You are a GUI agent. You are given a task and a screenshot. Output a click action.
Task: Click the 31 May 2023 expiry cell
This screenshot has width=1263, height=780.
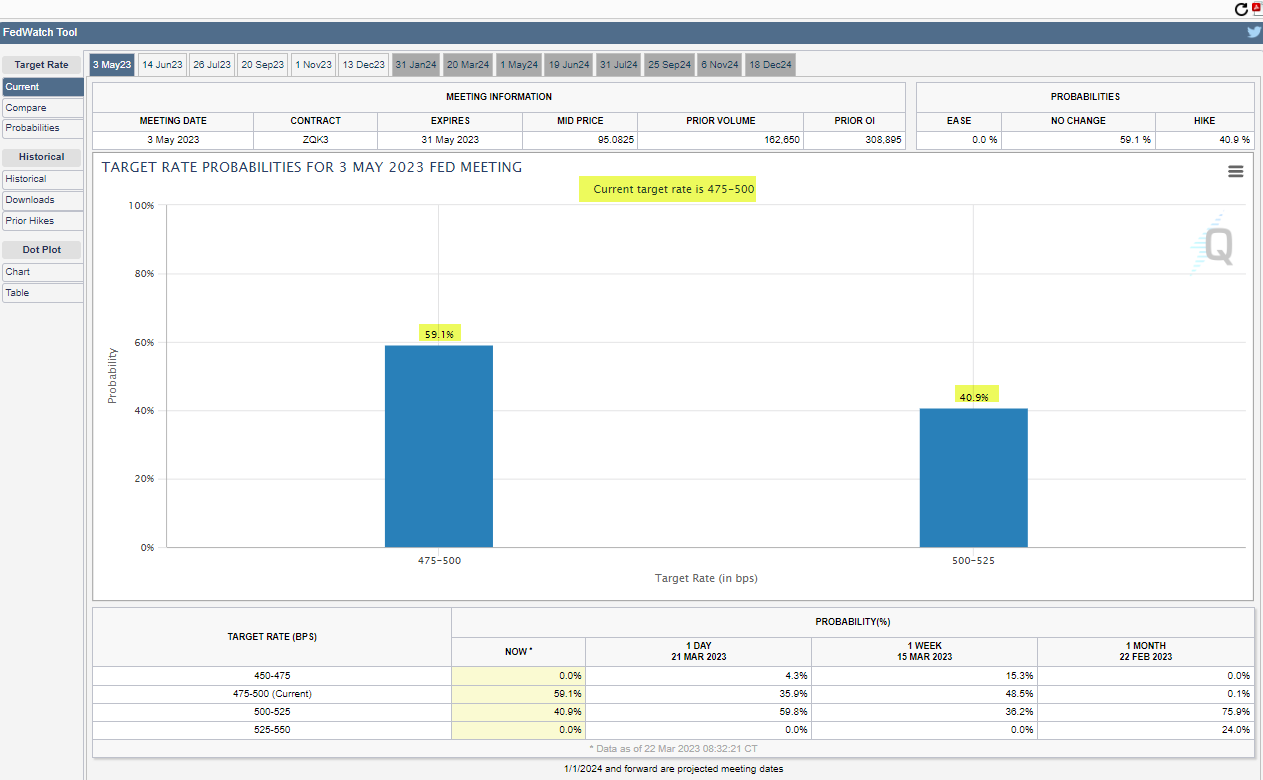coord(450,140)
